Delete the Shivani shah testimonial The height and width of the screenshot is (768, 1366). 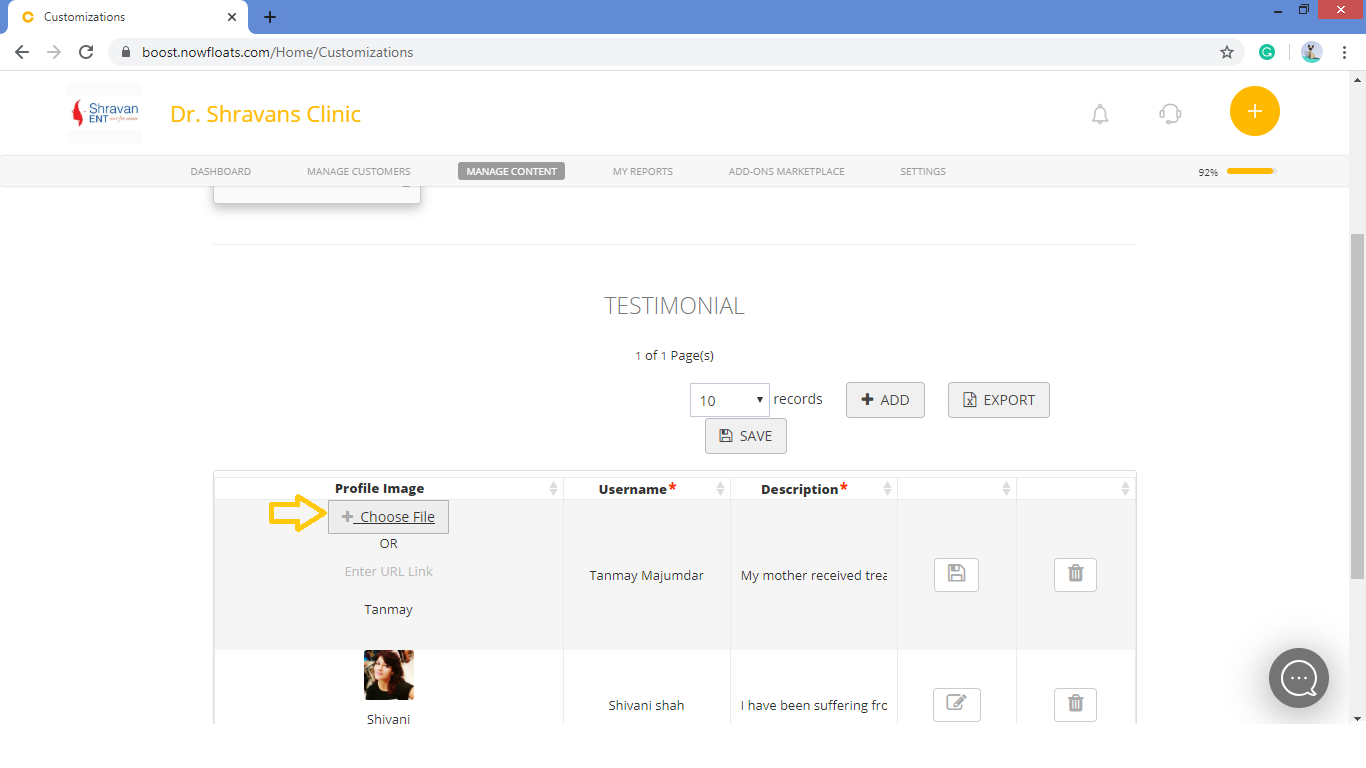(1075, 704)
